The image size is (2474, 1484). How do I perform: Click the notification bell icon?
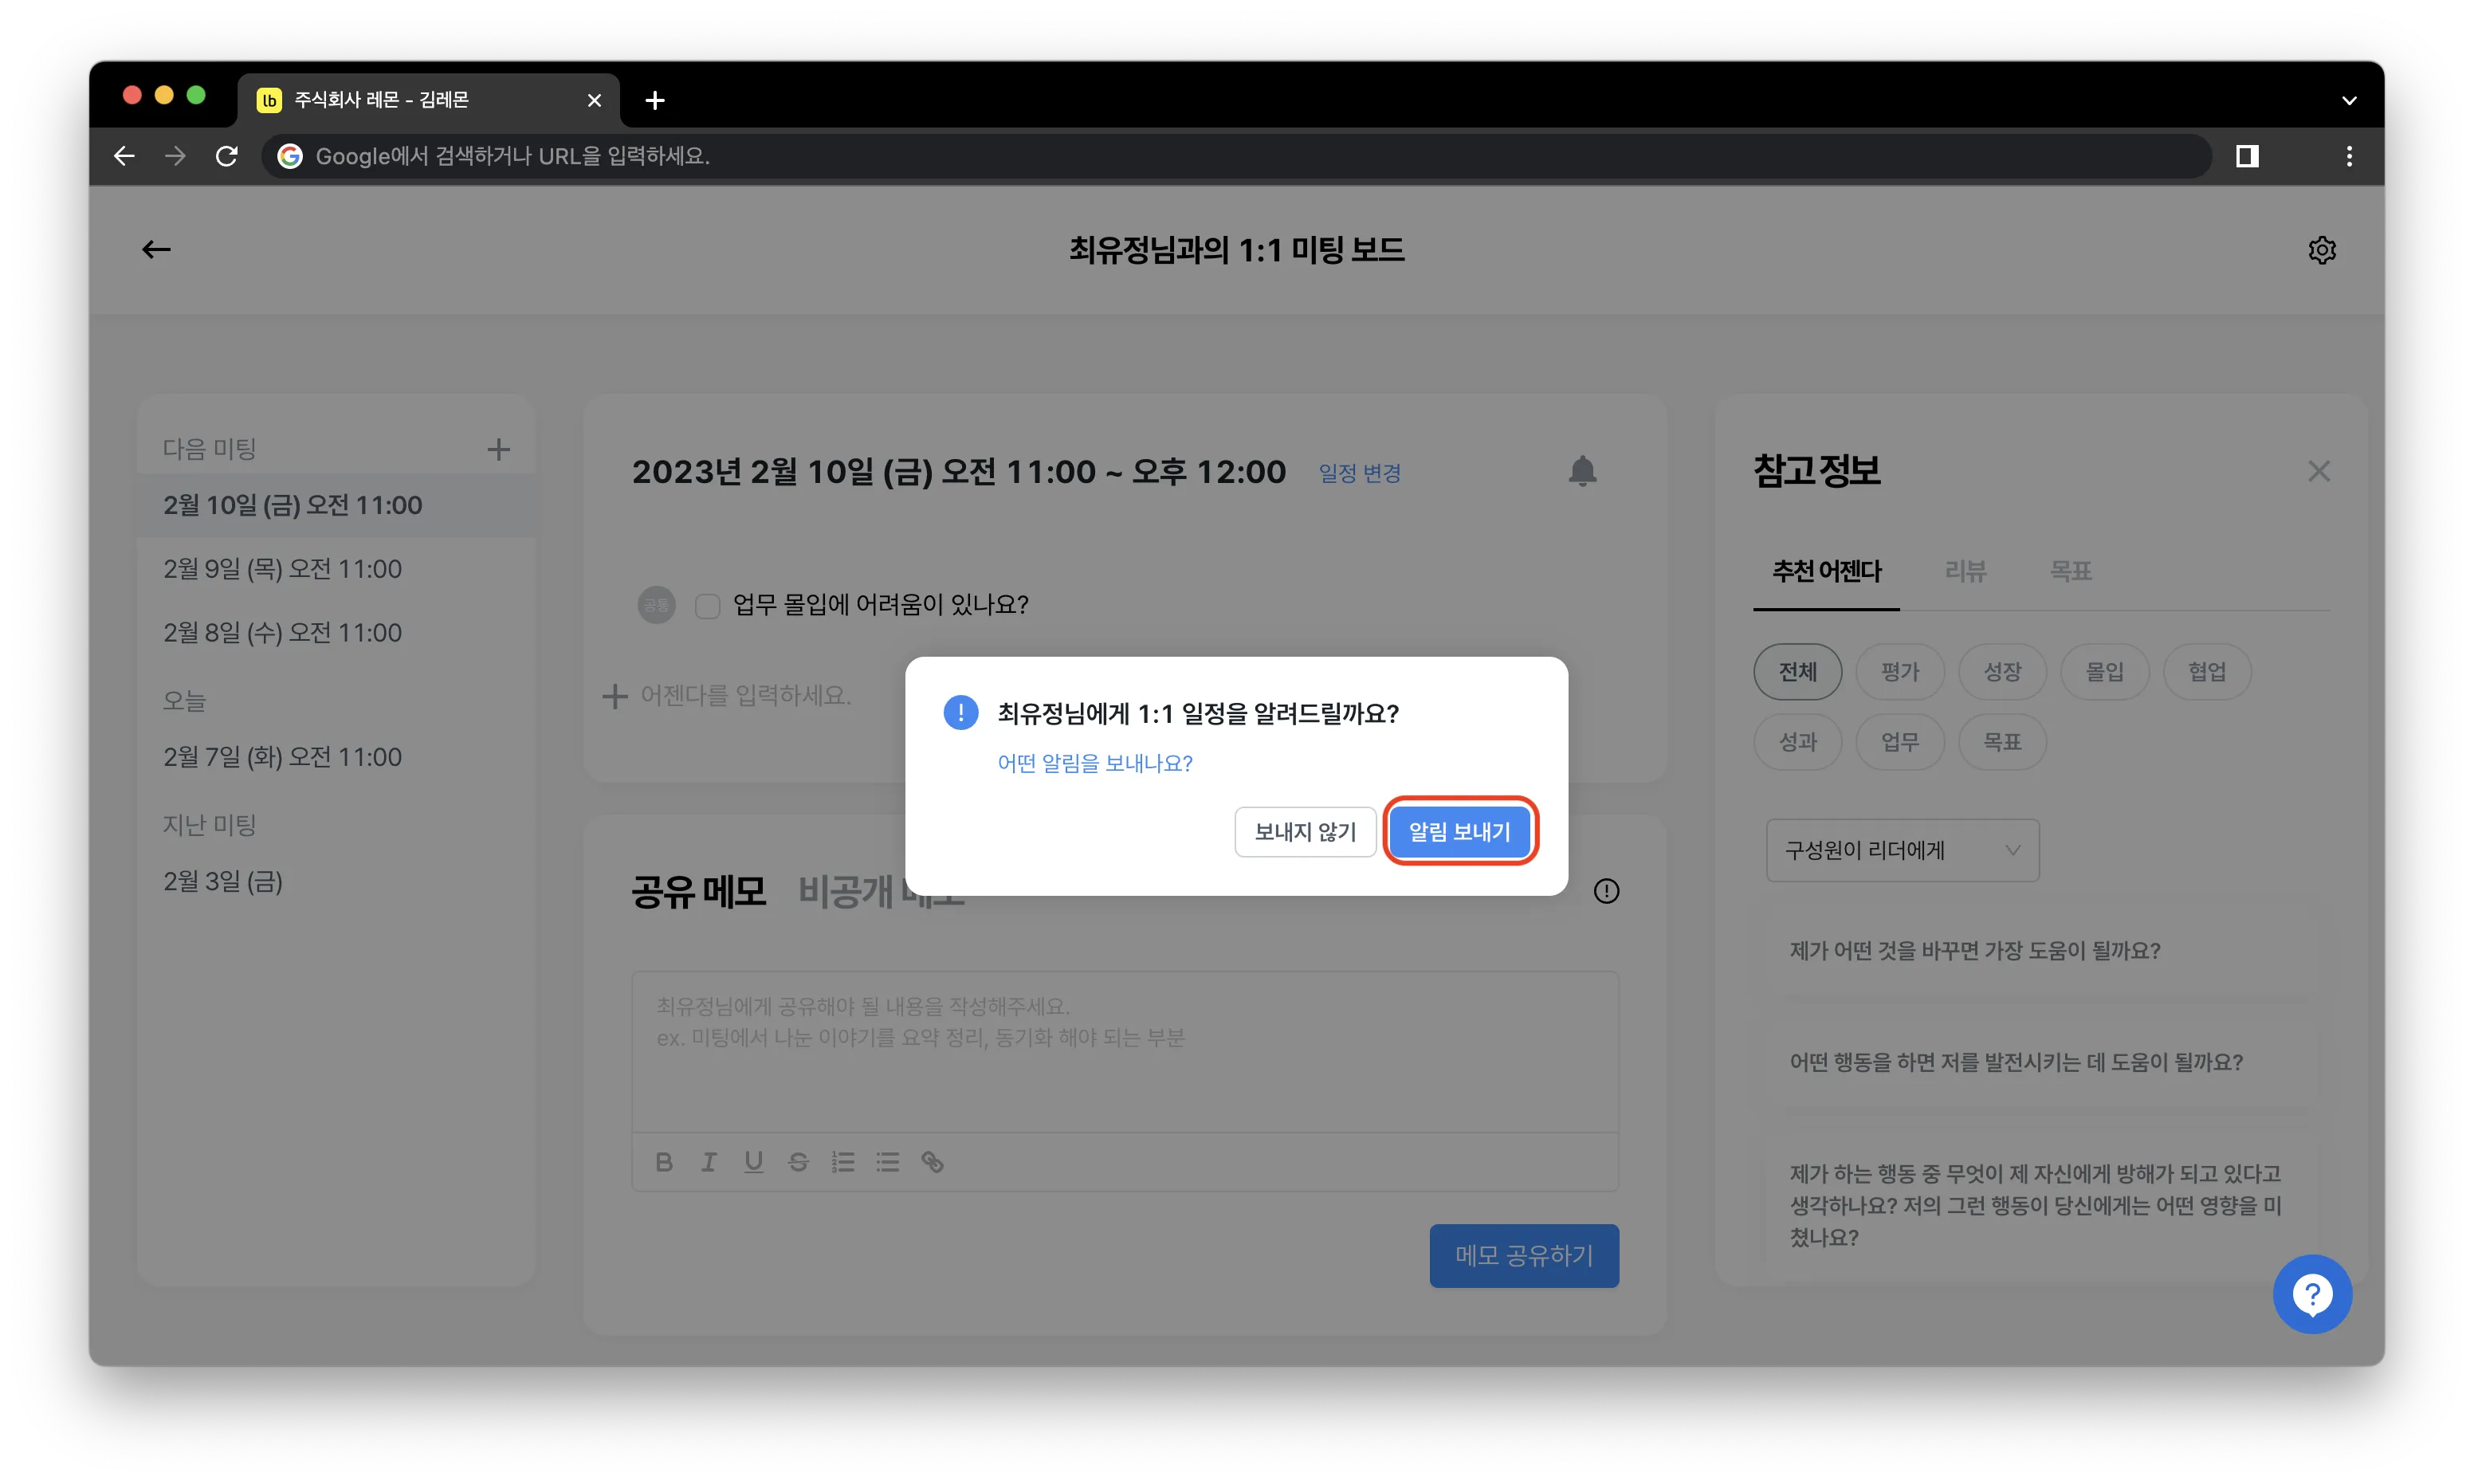(1582, 471)
